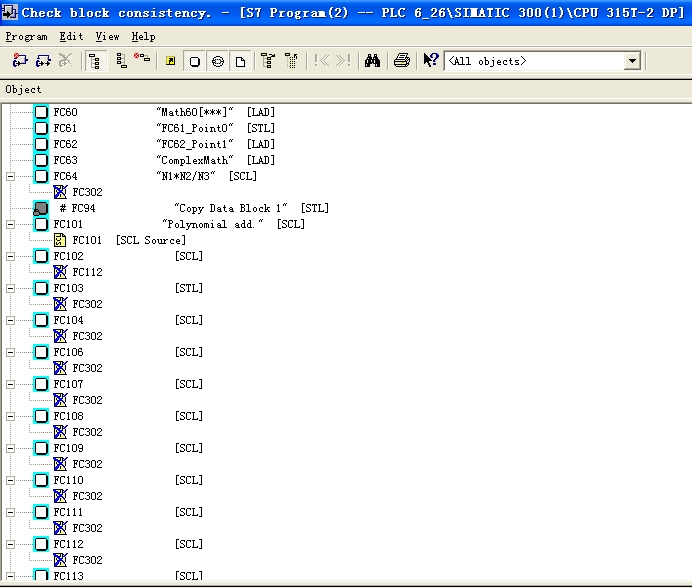Image resolution: width=692 pixels, height=588 pixels.
Task: Open the View menu
Action: pos(107,37)
